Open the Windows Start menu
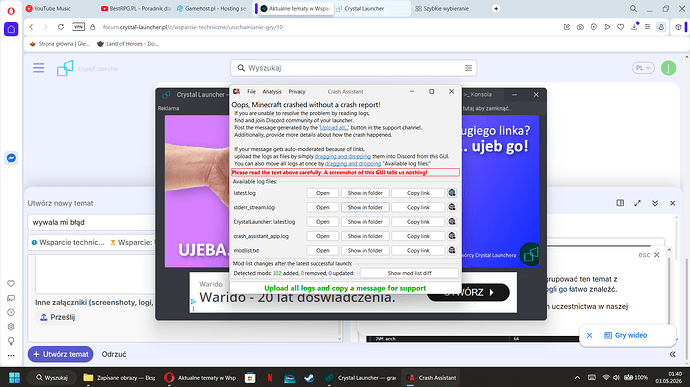Viewport: 690px width, 387px height. 15,377
